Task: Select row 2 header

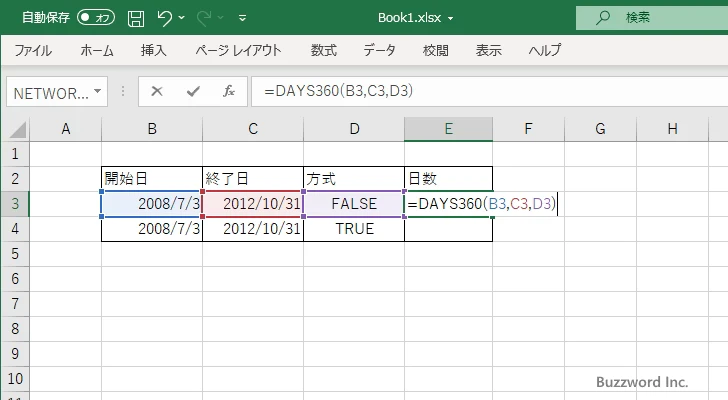Action: [x=15, y=179]
